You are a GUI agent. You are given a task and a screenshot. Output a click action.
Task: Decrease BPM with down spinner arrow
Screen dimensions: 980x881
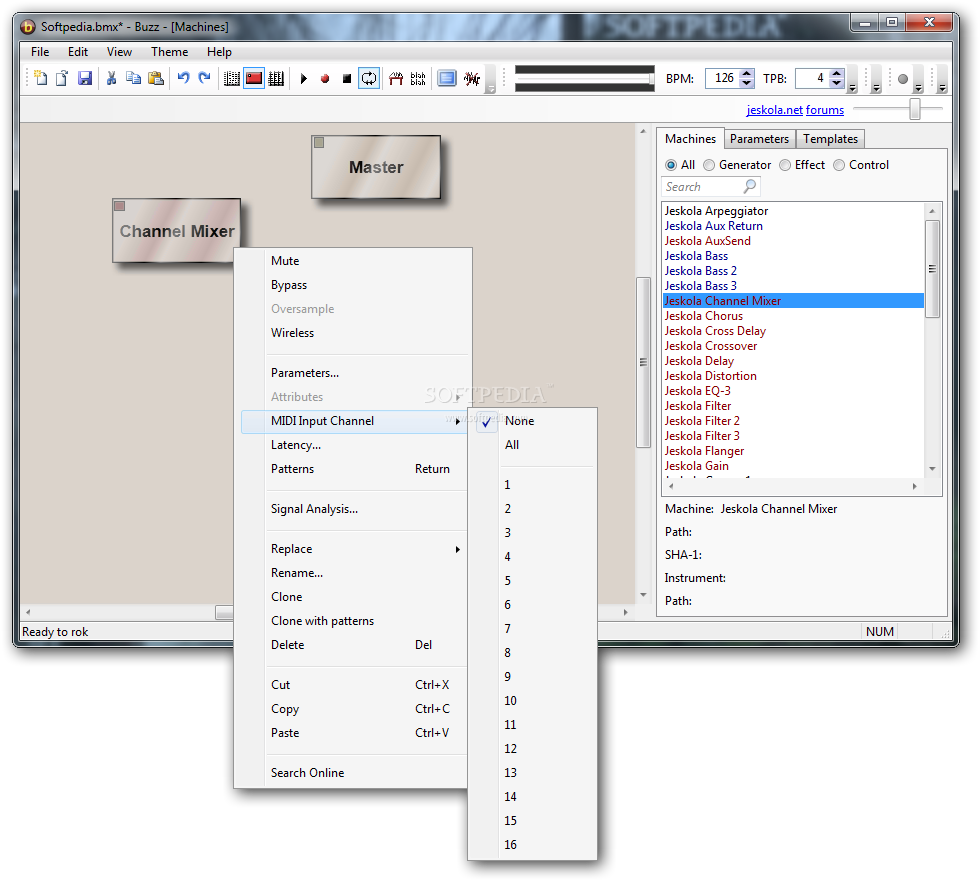tap(746, 83)
